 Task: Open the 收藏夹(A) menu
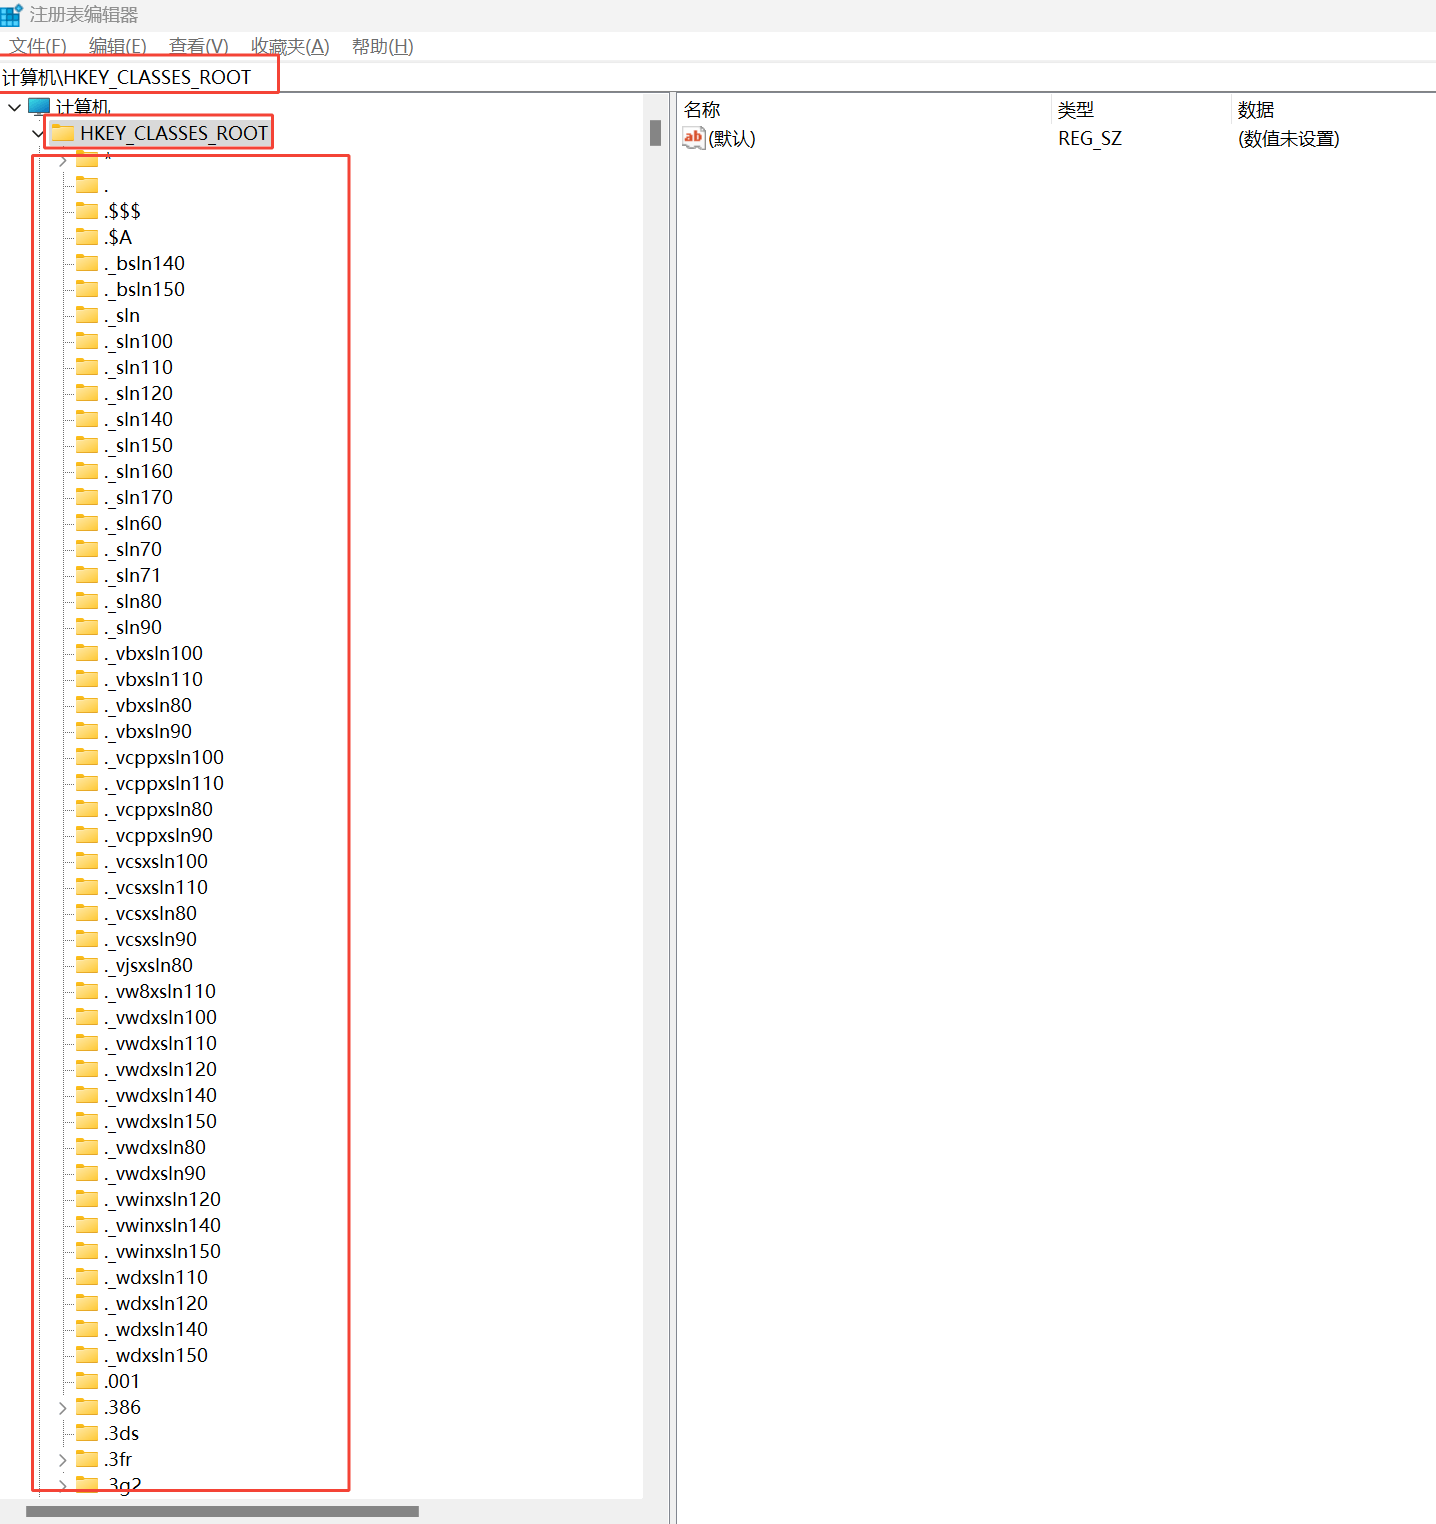coord(290,46)
